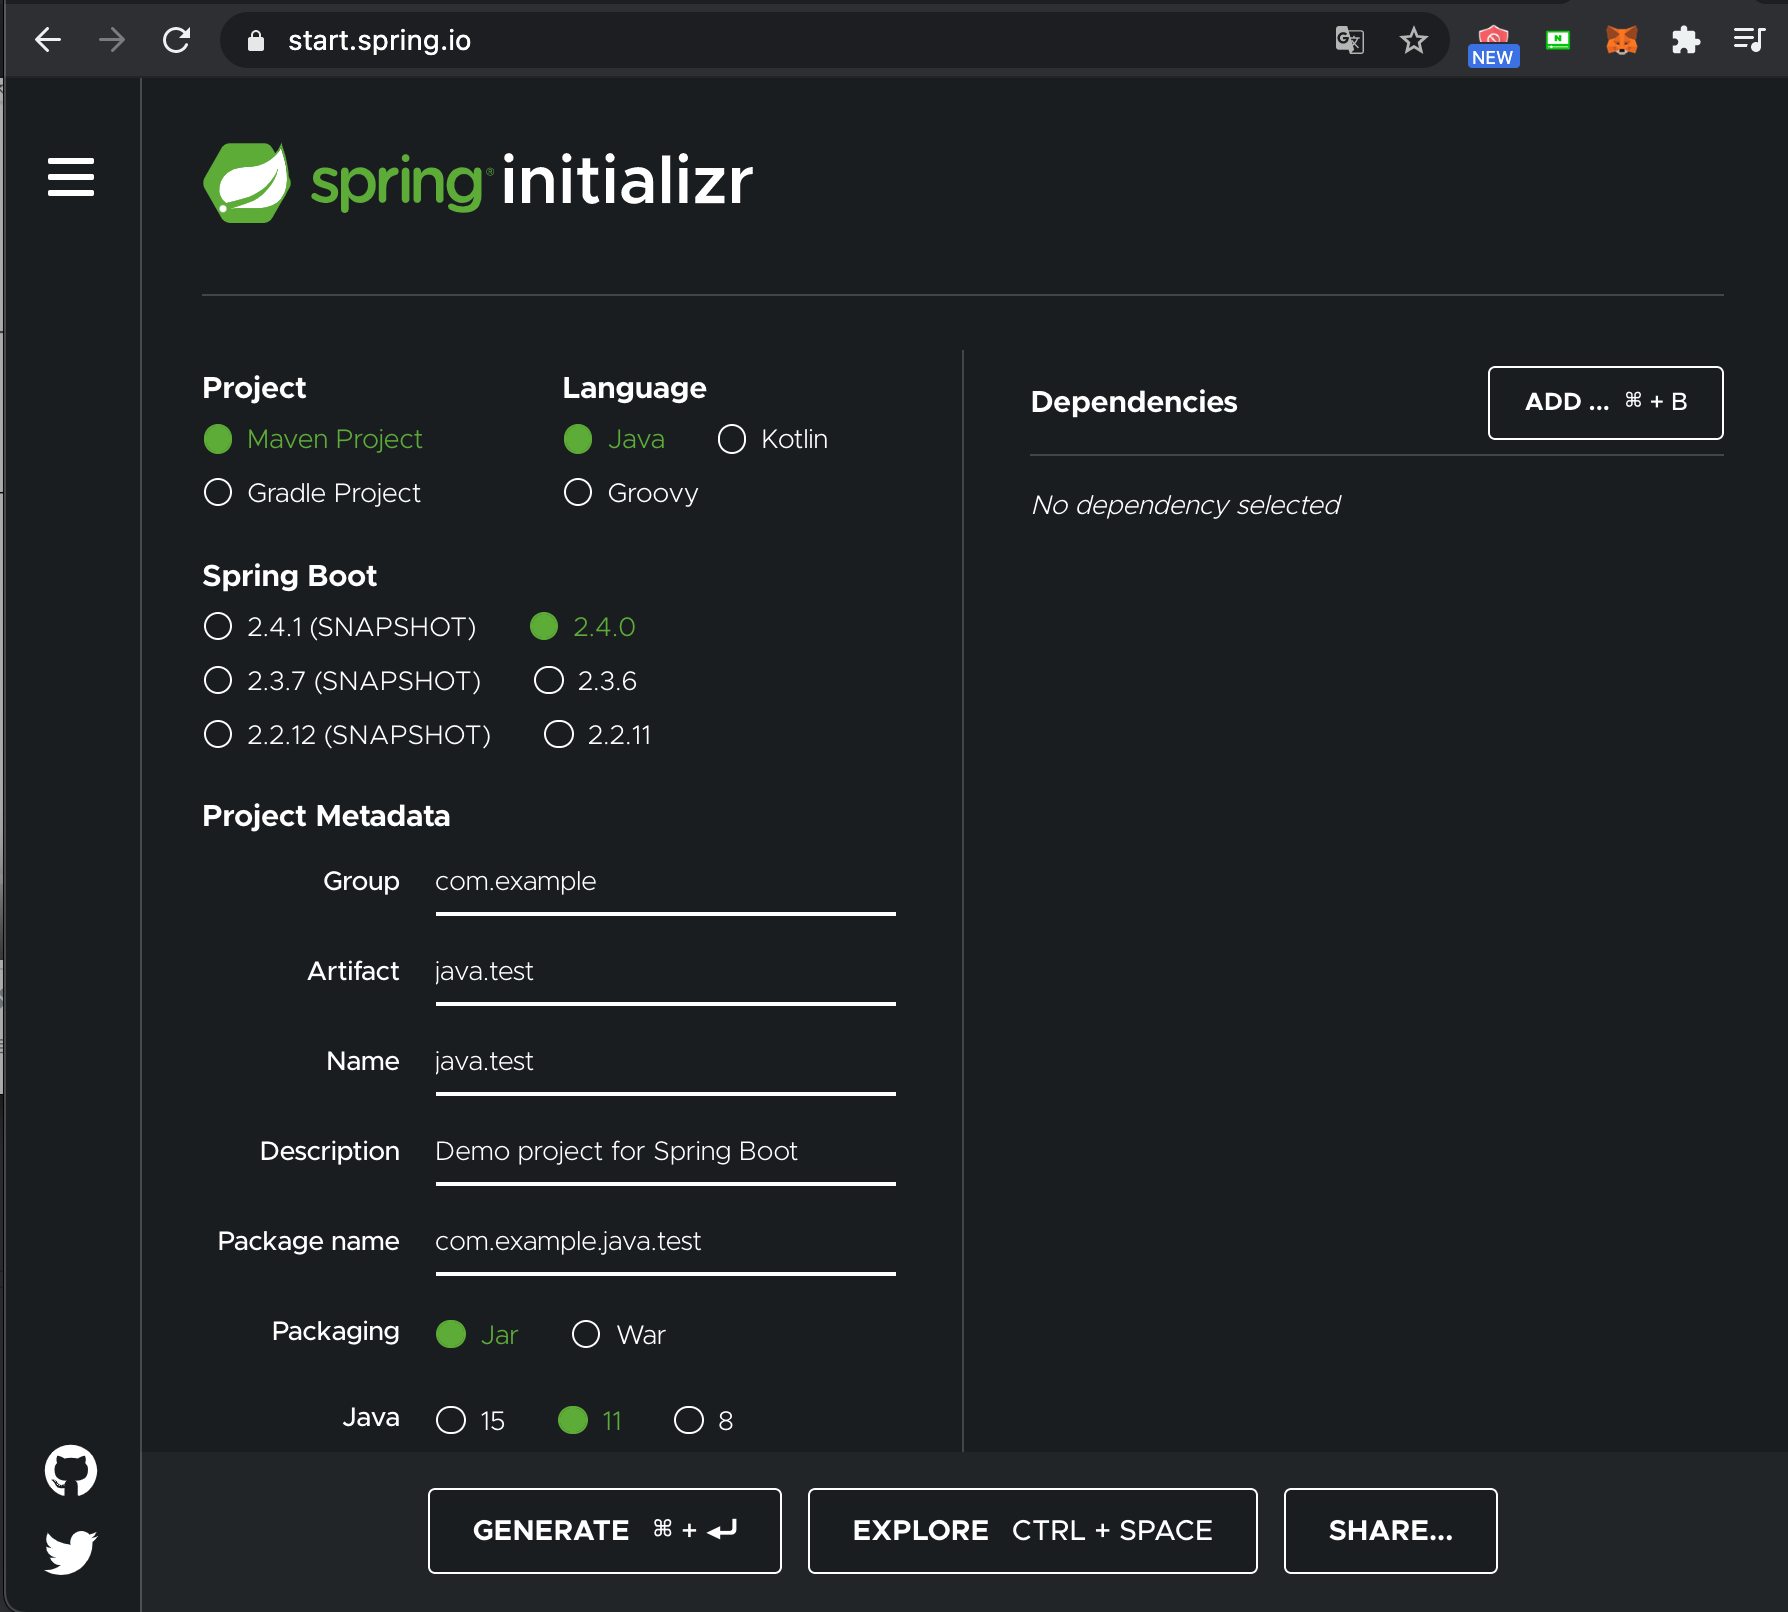
Task: Click the Group input field
Action: click(665, 884)
